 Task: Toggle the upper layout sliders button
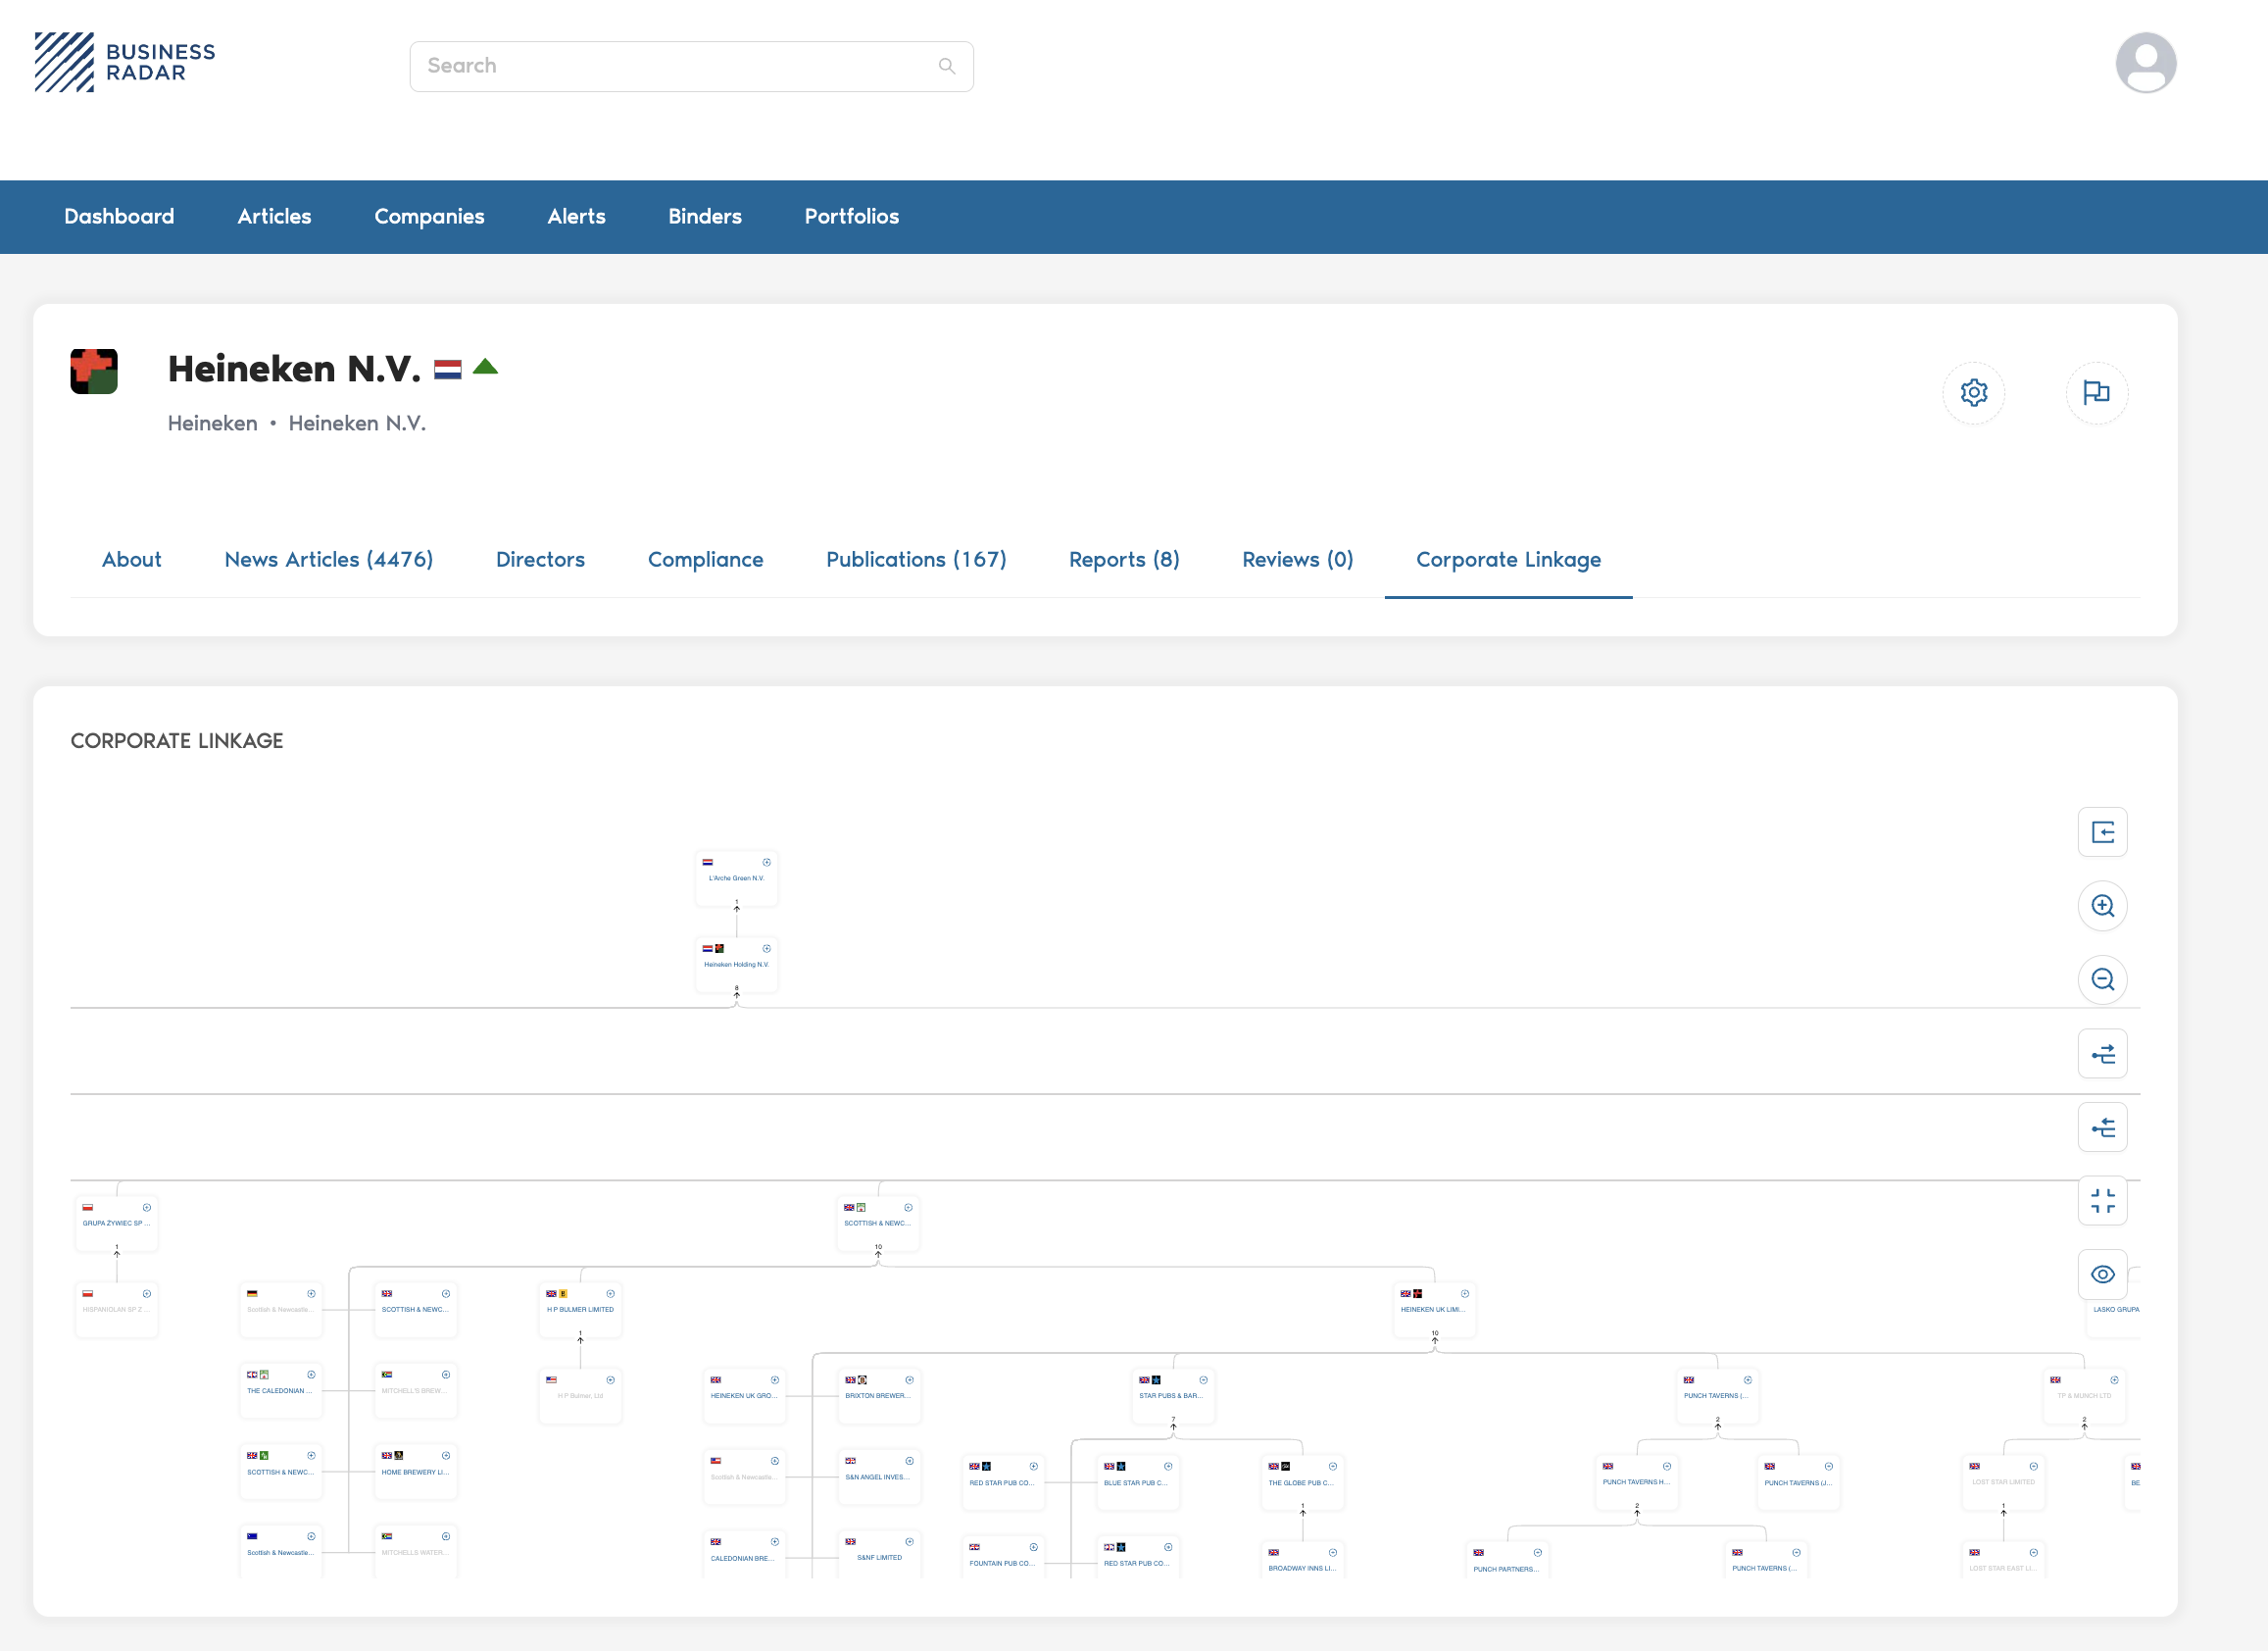point(2102,1054)
